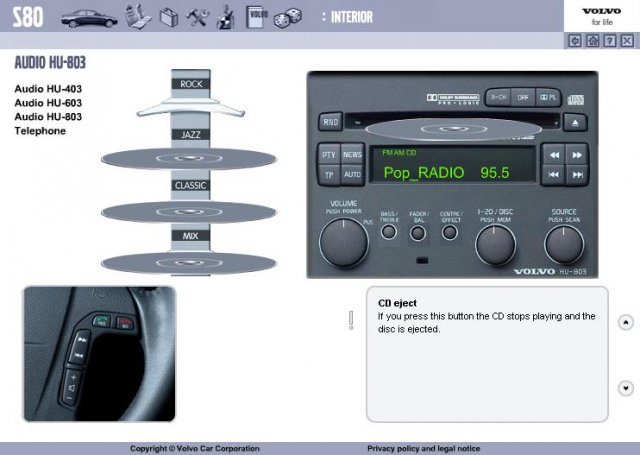Viewport: 640px width, 455px height.
Task: Click the next track button
Action: 577,175
